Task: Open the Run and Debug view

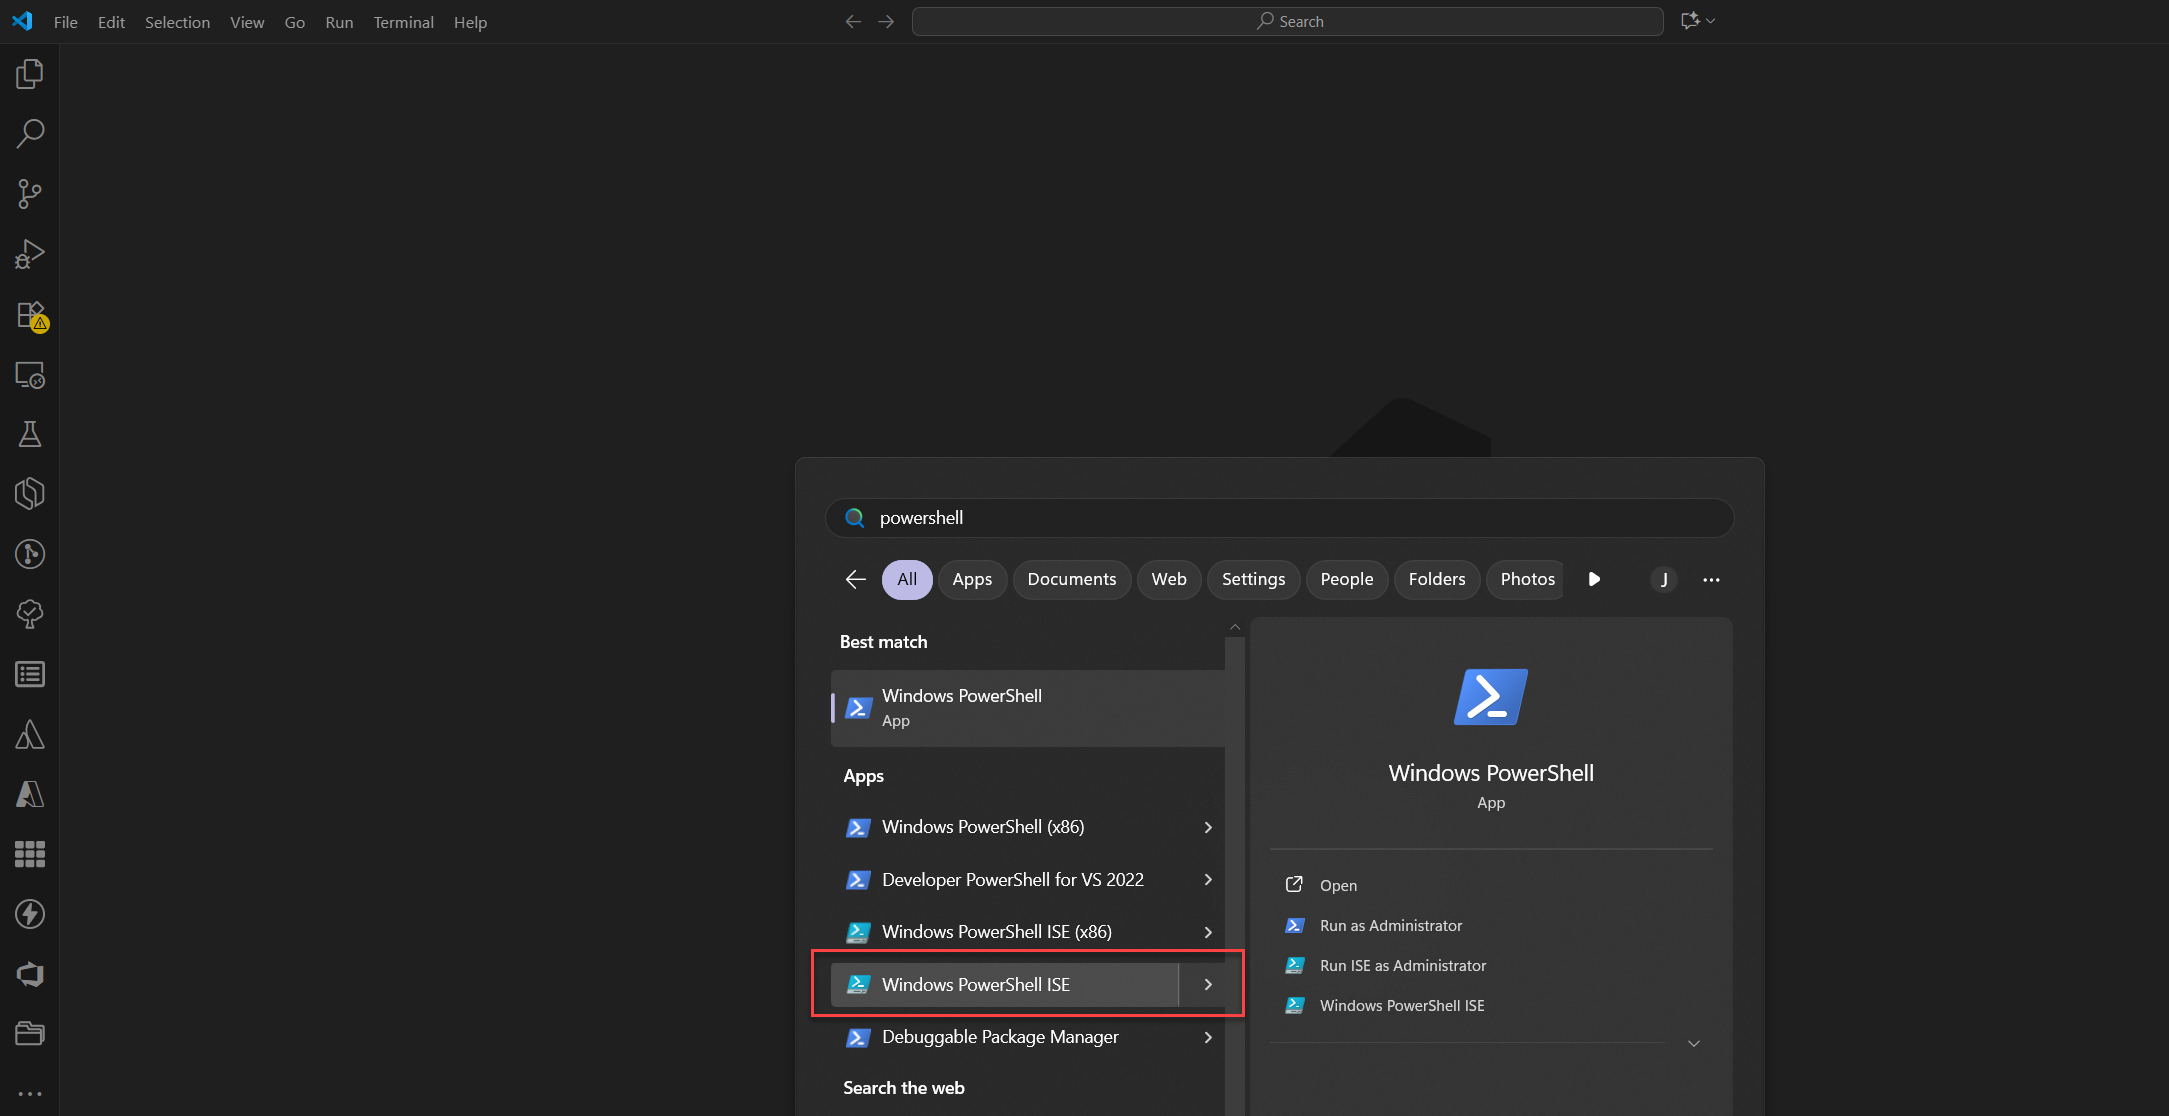Action: (30, 254)
